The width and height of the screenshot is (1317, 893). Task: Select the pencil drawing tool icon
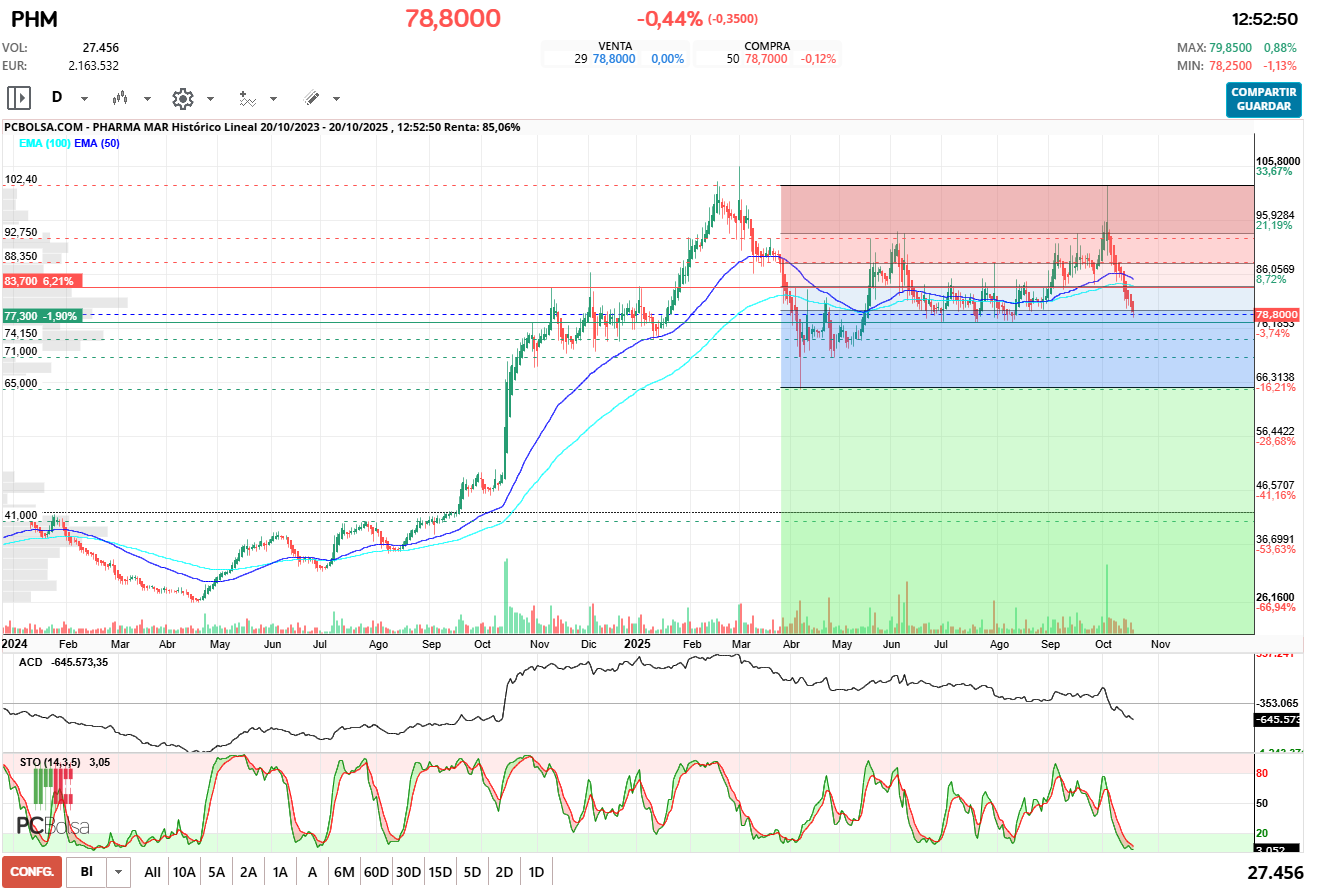(311, 98)
